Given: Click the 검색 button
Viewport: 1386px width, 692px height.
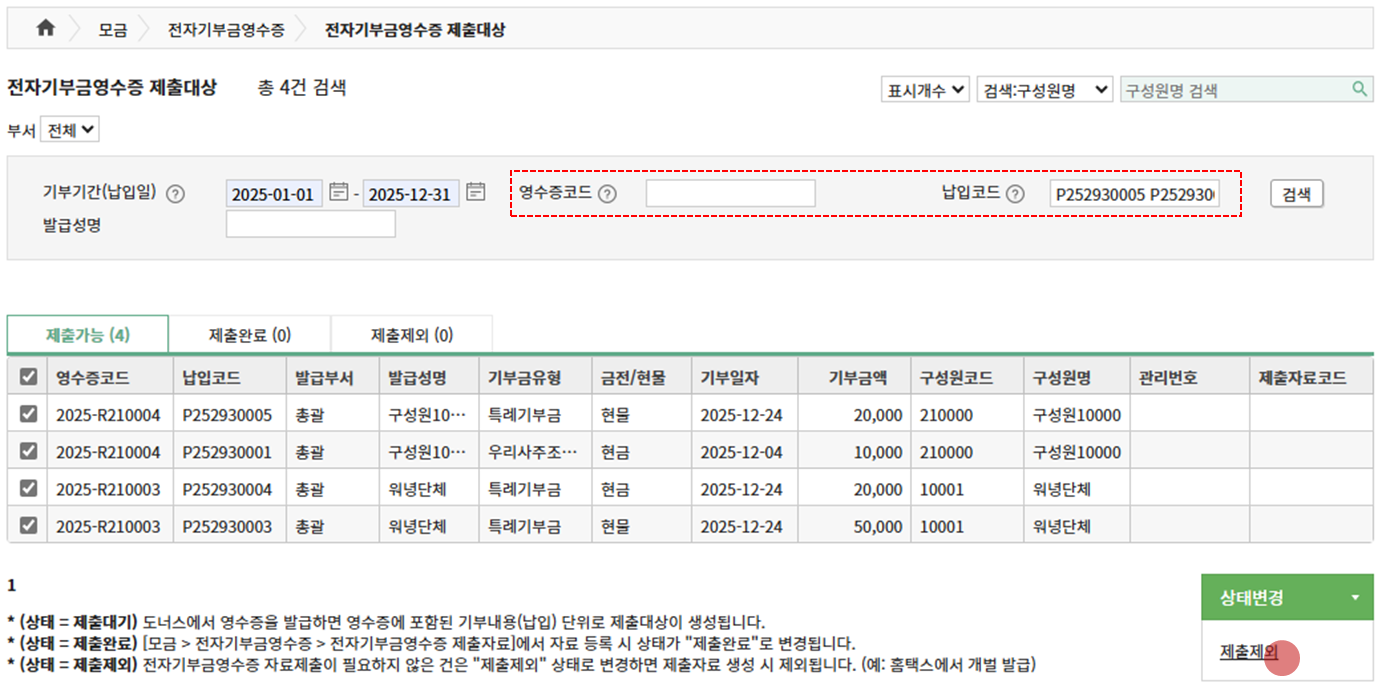Looking at the screenshot, I should click(1296, 194).
